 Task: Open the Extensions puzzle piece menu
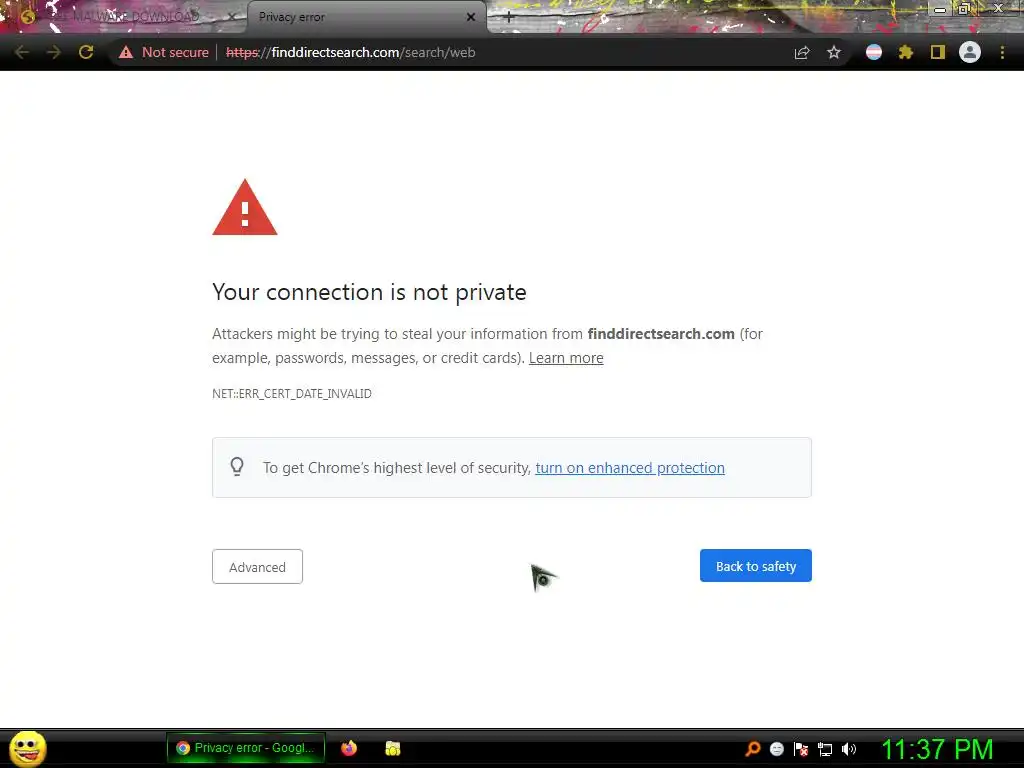click(906, 52)
